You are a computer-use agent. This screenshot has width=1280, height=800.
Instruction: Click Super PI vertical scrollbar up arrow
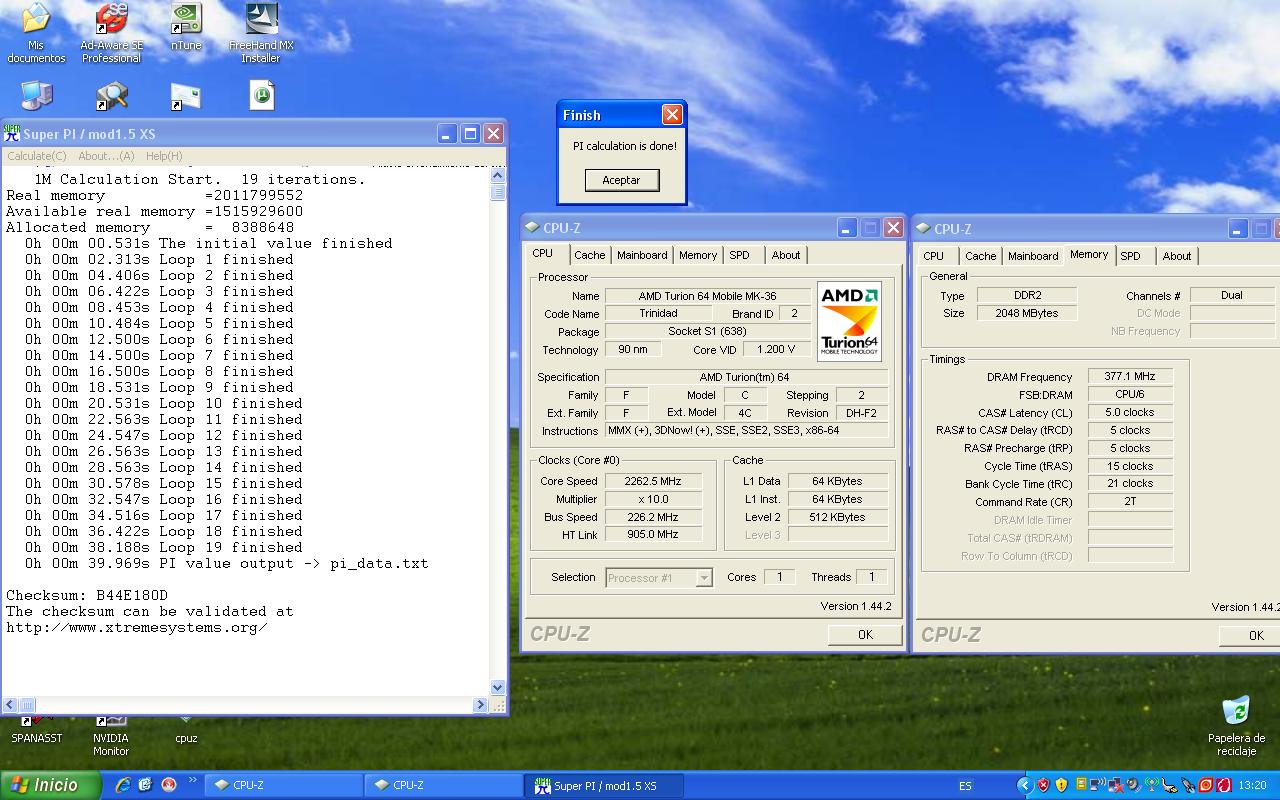[x=498, y=175]
